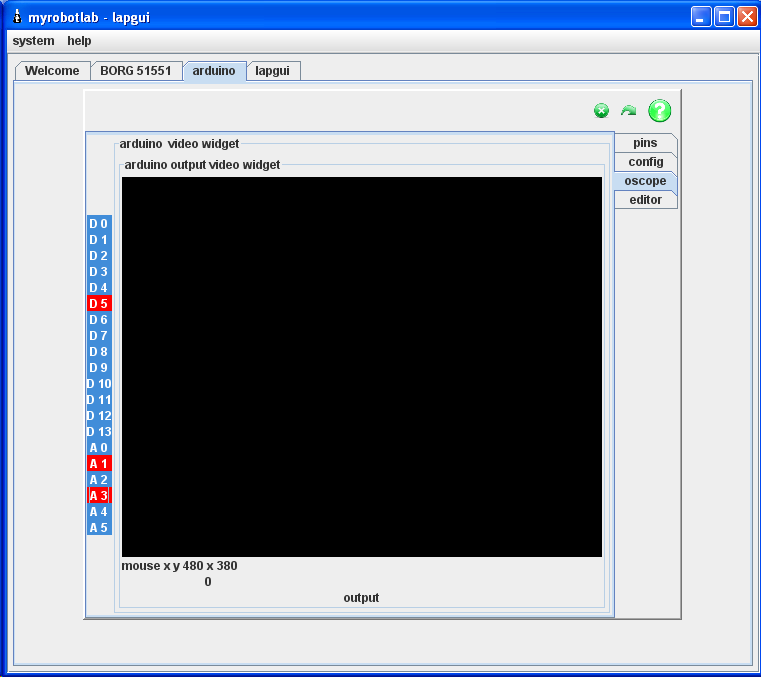Toggle trace for pin D 2
761x677 pixels.
coord(99,255)
